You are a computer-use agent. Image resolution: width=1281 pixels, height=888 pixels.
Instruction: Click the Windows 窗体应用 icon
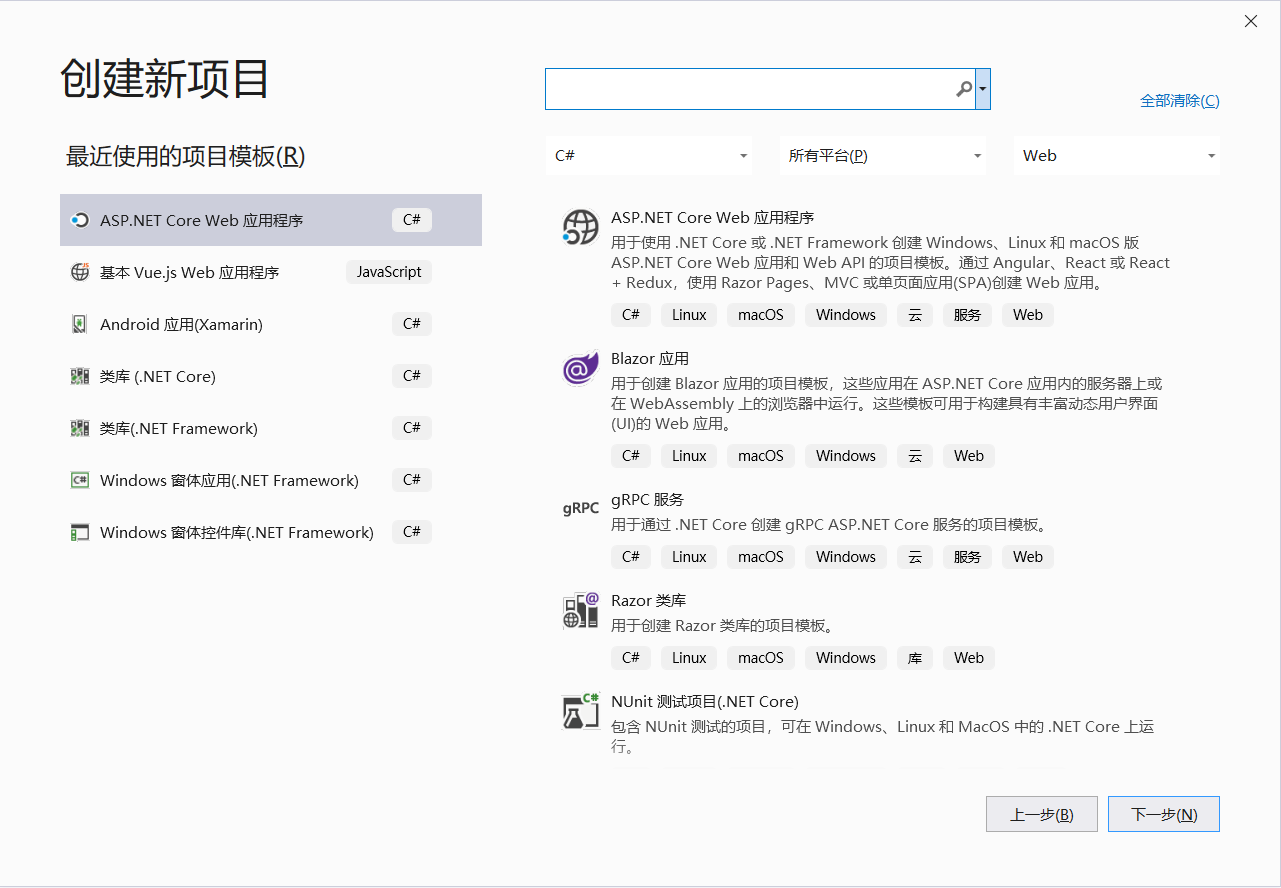[80, 480]
